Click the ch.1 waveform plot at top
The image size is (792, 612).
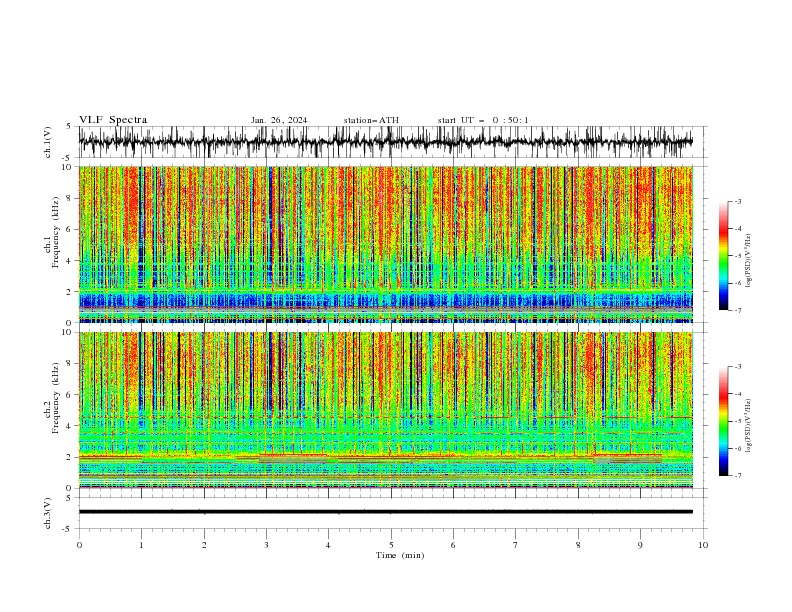(x=386, y=142)
